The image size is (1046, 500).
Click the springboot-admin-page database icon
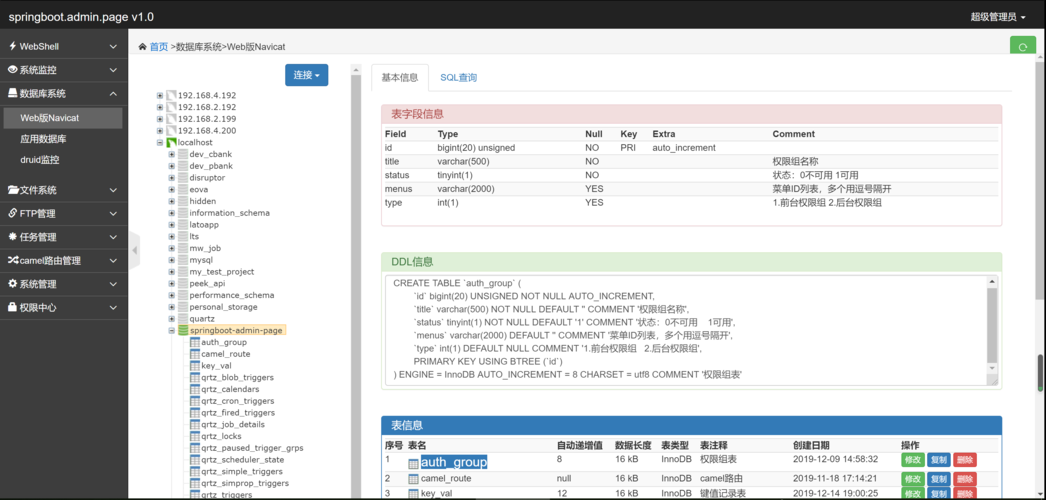[183, 330]
